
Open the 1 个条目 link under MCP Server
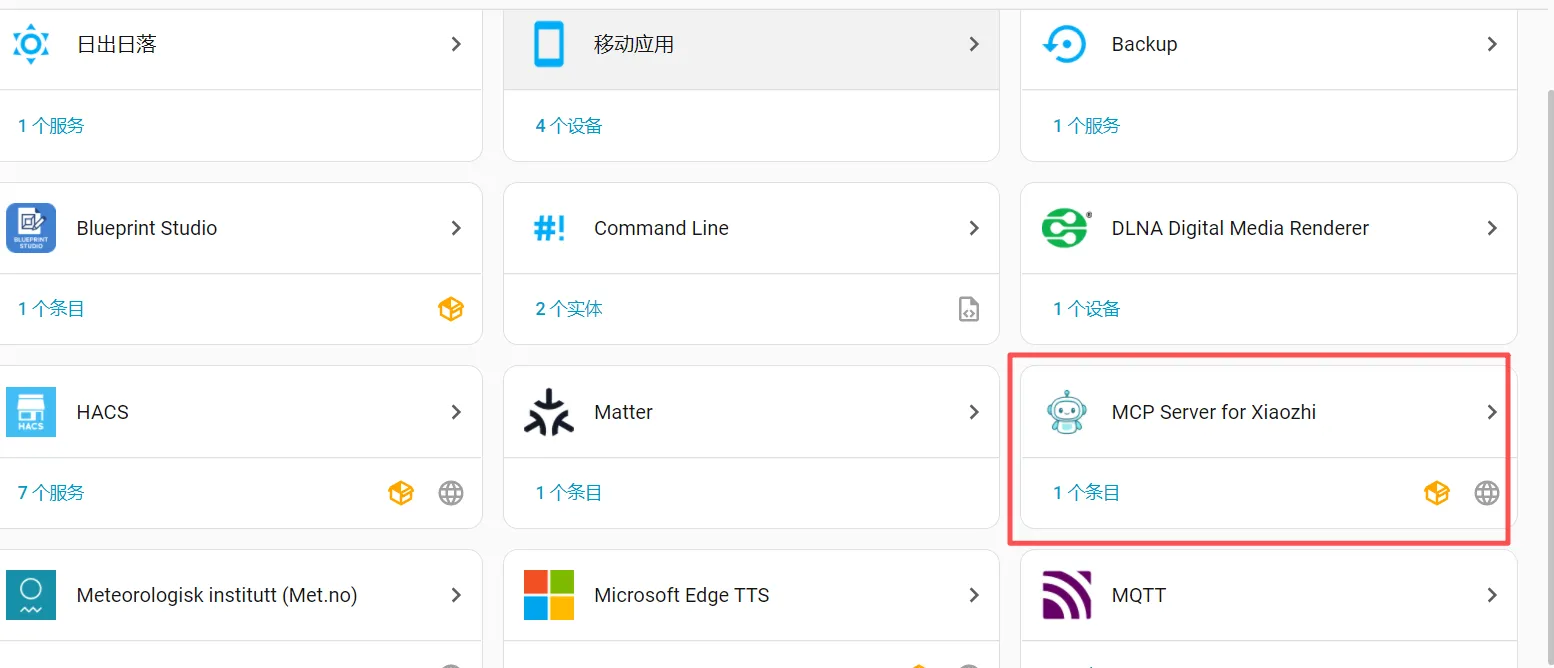[x=1087, y=493]
